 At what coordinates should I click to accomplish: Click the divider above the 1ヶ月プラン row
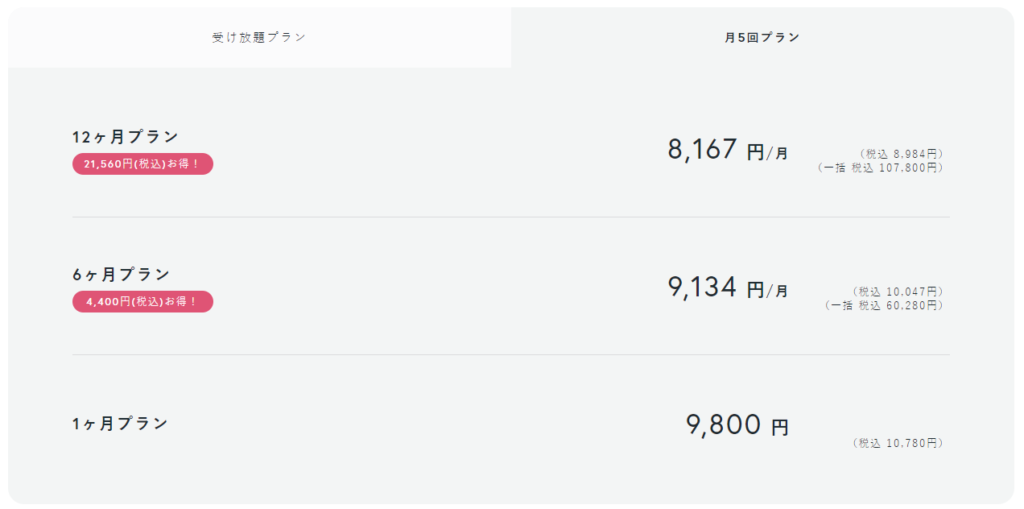click(510, 355)
